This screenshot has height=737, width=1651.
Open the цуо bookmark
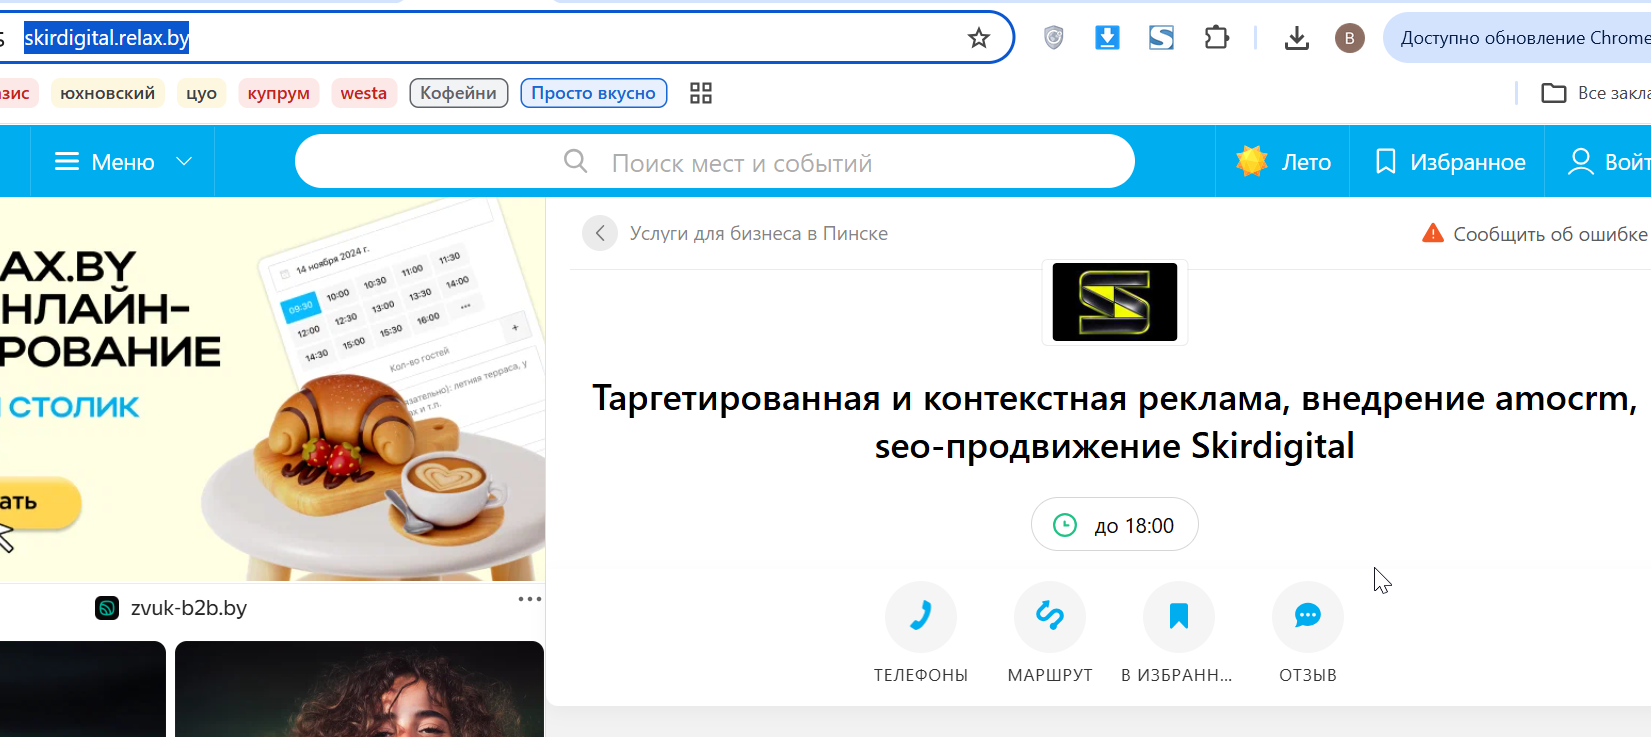click(x=201, y=93)
